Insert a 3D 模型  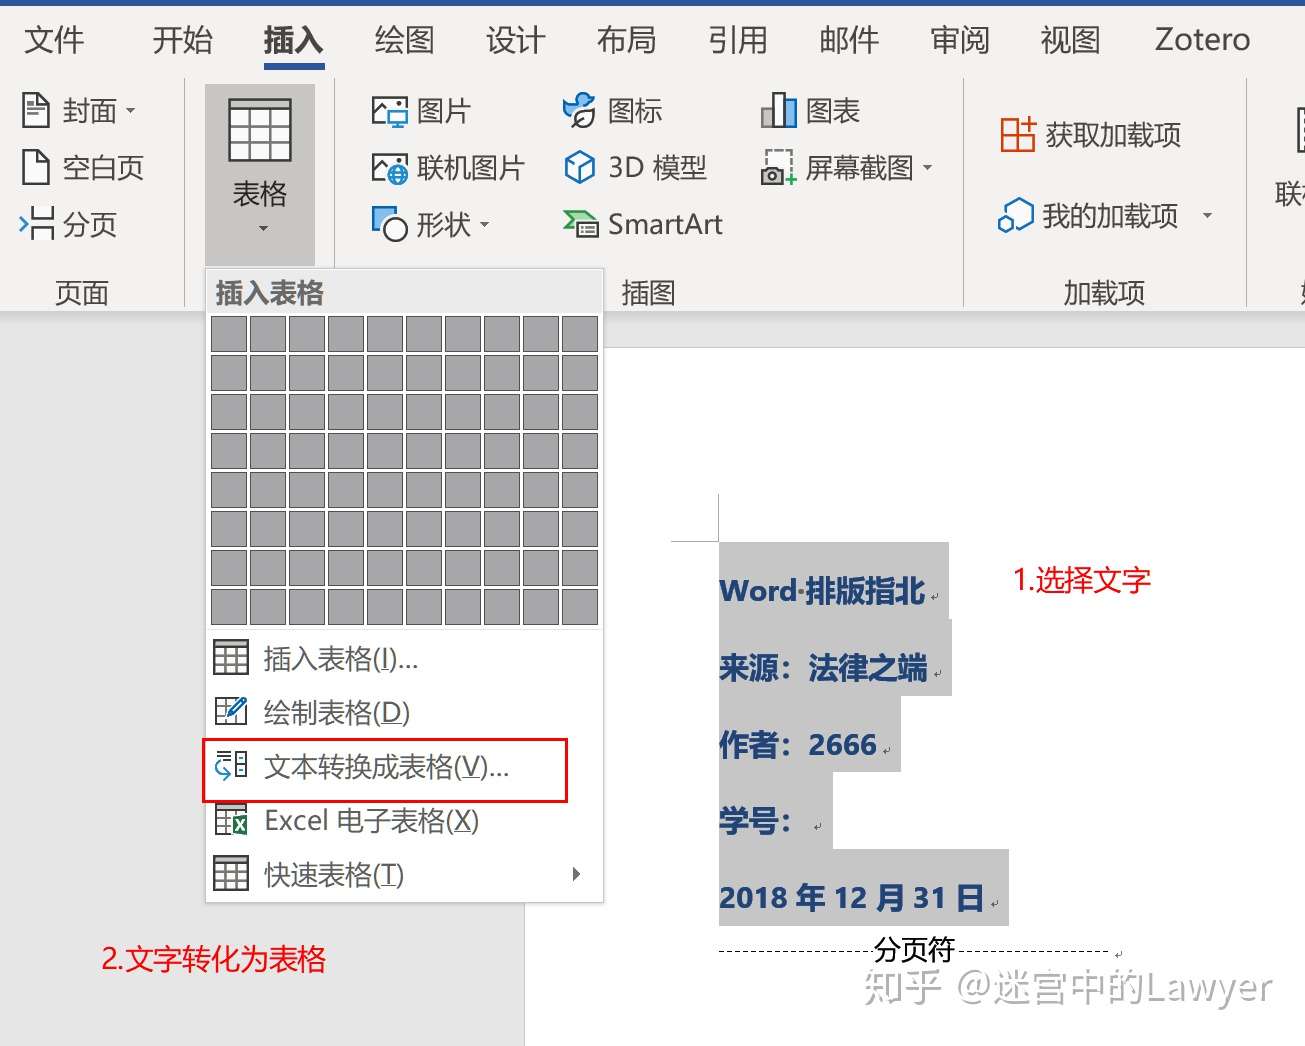[x=636, y=167]
